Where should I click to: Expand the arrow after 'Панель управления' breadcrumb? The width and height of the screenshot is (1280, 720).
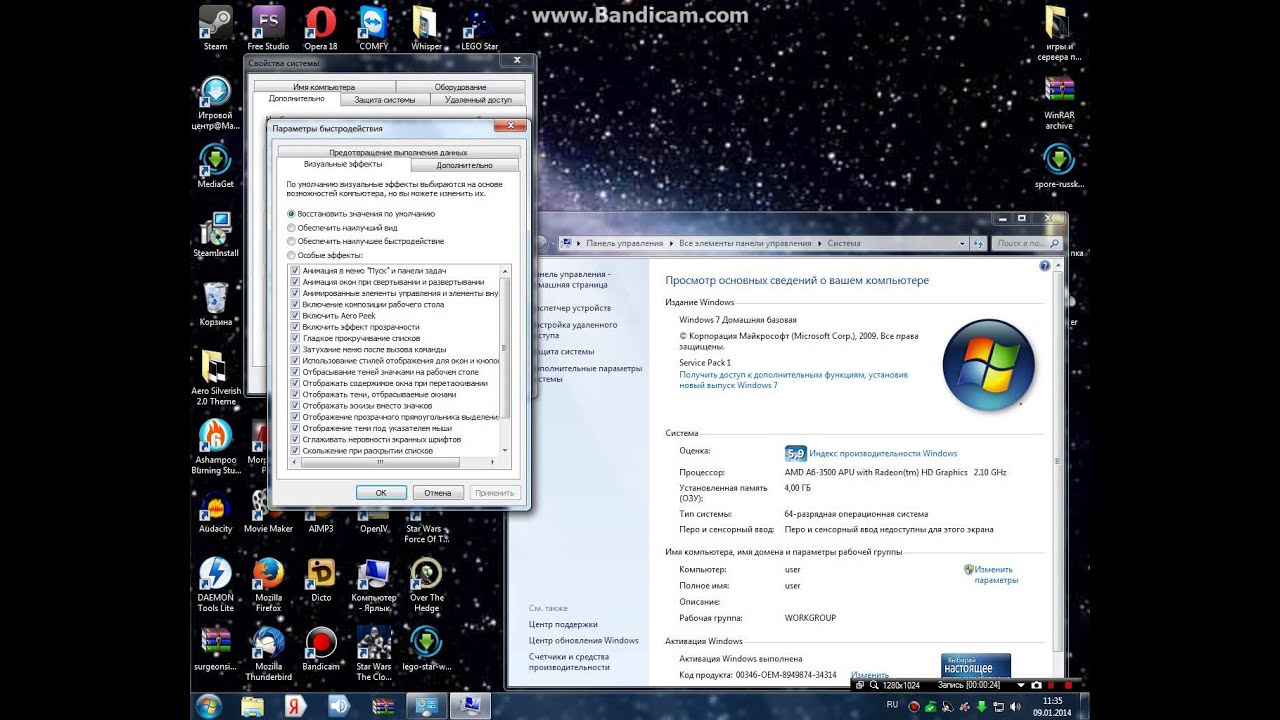click(671, 243)
